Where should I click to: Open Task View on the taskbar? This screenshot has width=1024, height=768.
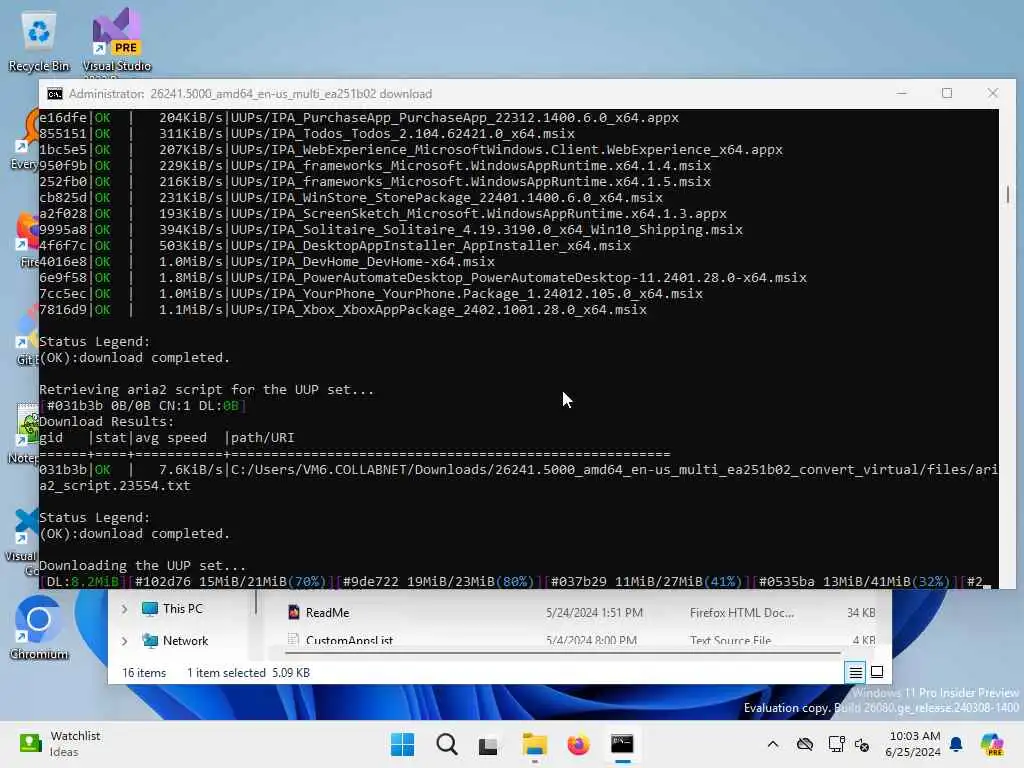[488, 744]
